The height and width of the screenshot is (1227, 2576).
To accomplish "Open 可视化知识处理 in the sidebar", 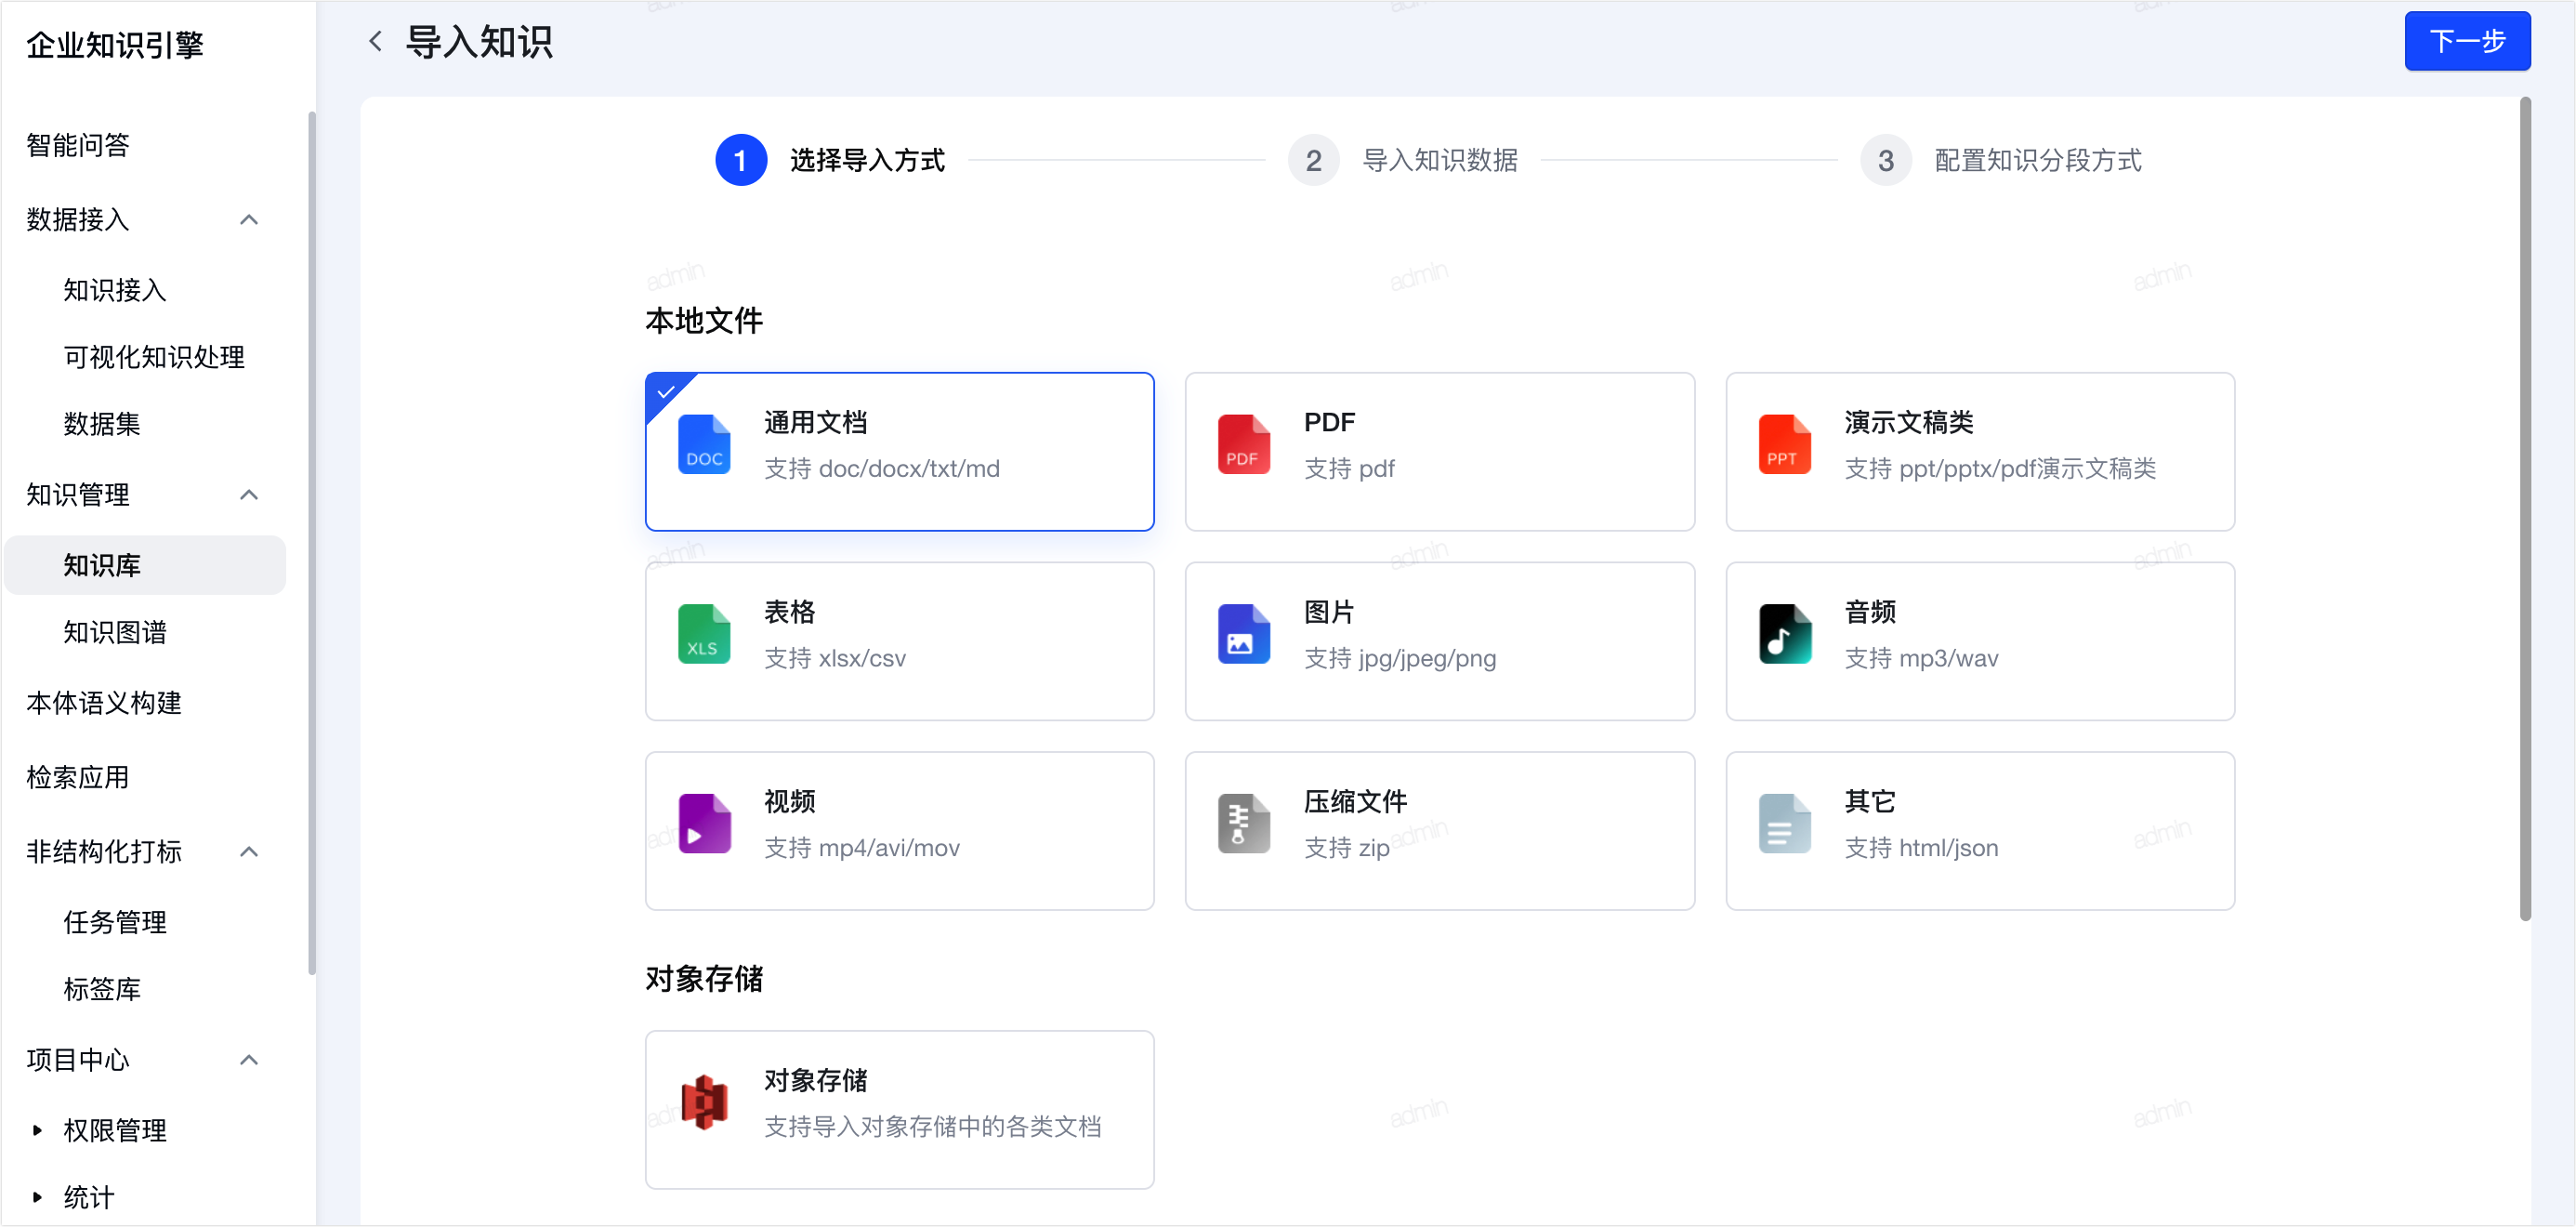I will [x=154, y=357].
